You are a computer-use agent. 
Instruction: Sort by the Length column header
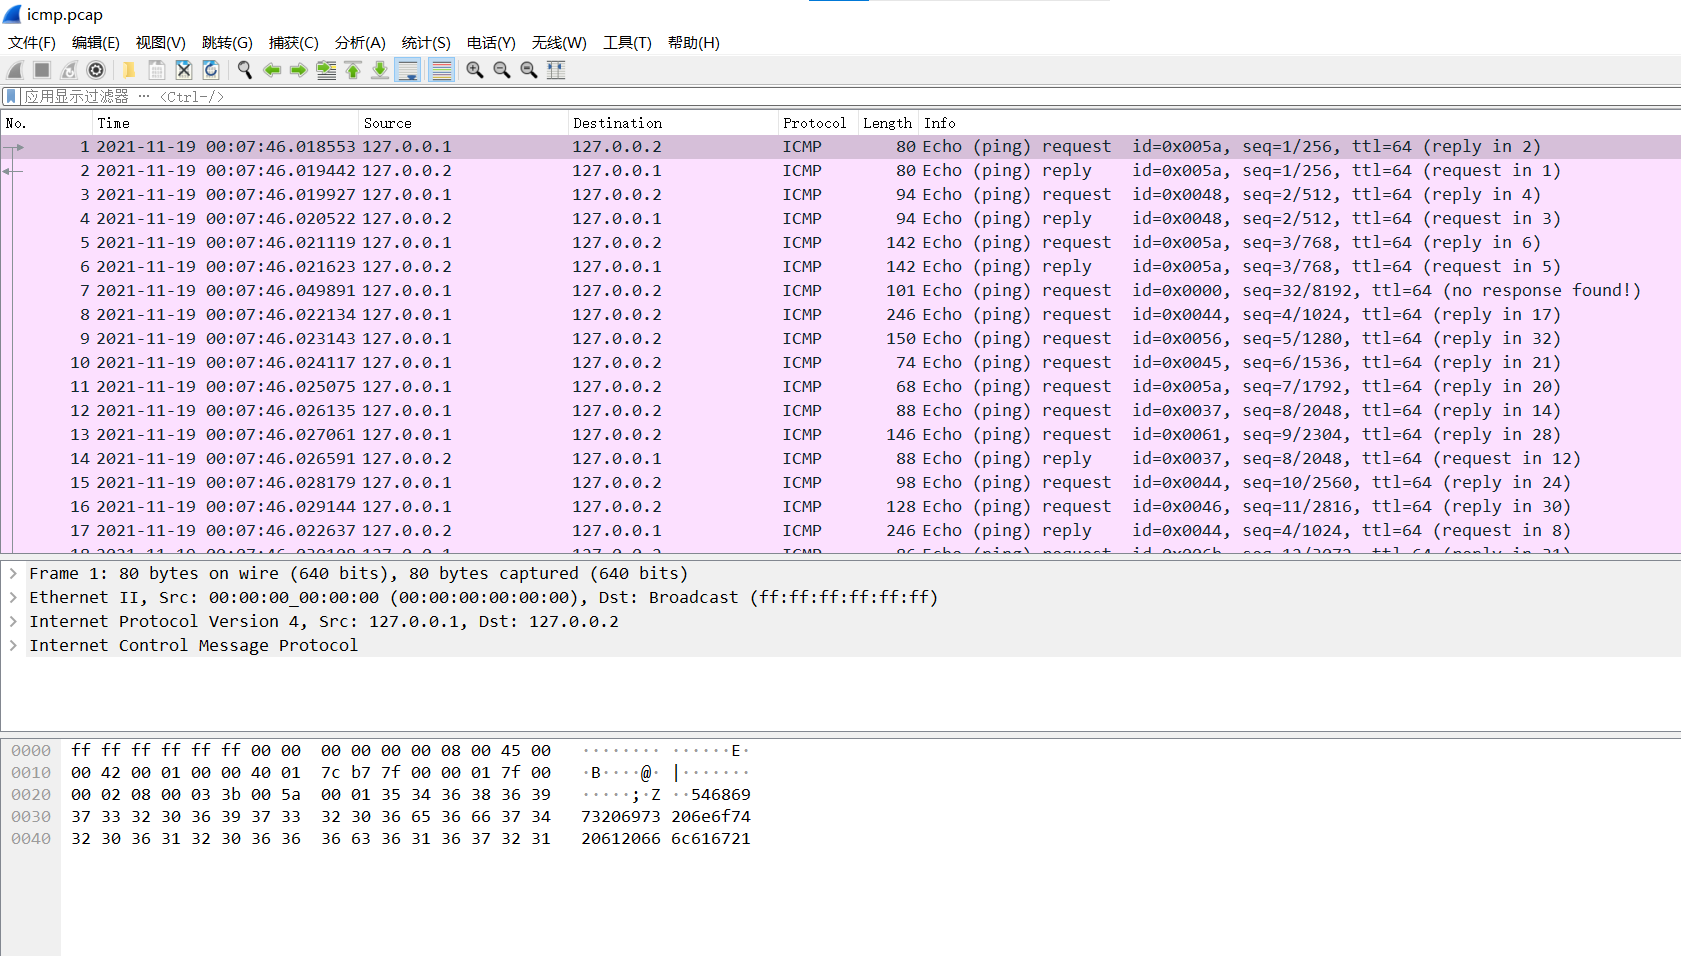[x=888, y=123]
